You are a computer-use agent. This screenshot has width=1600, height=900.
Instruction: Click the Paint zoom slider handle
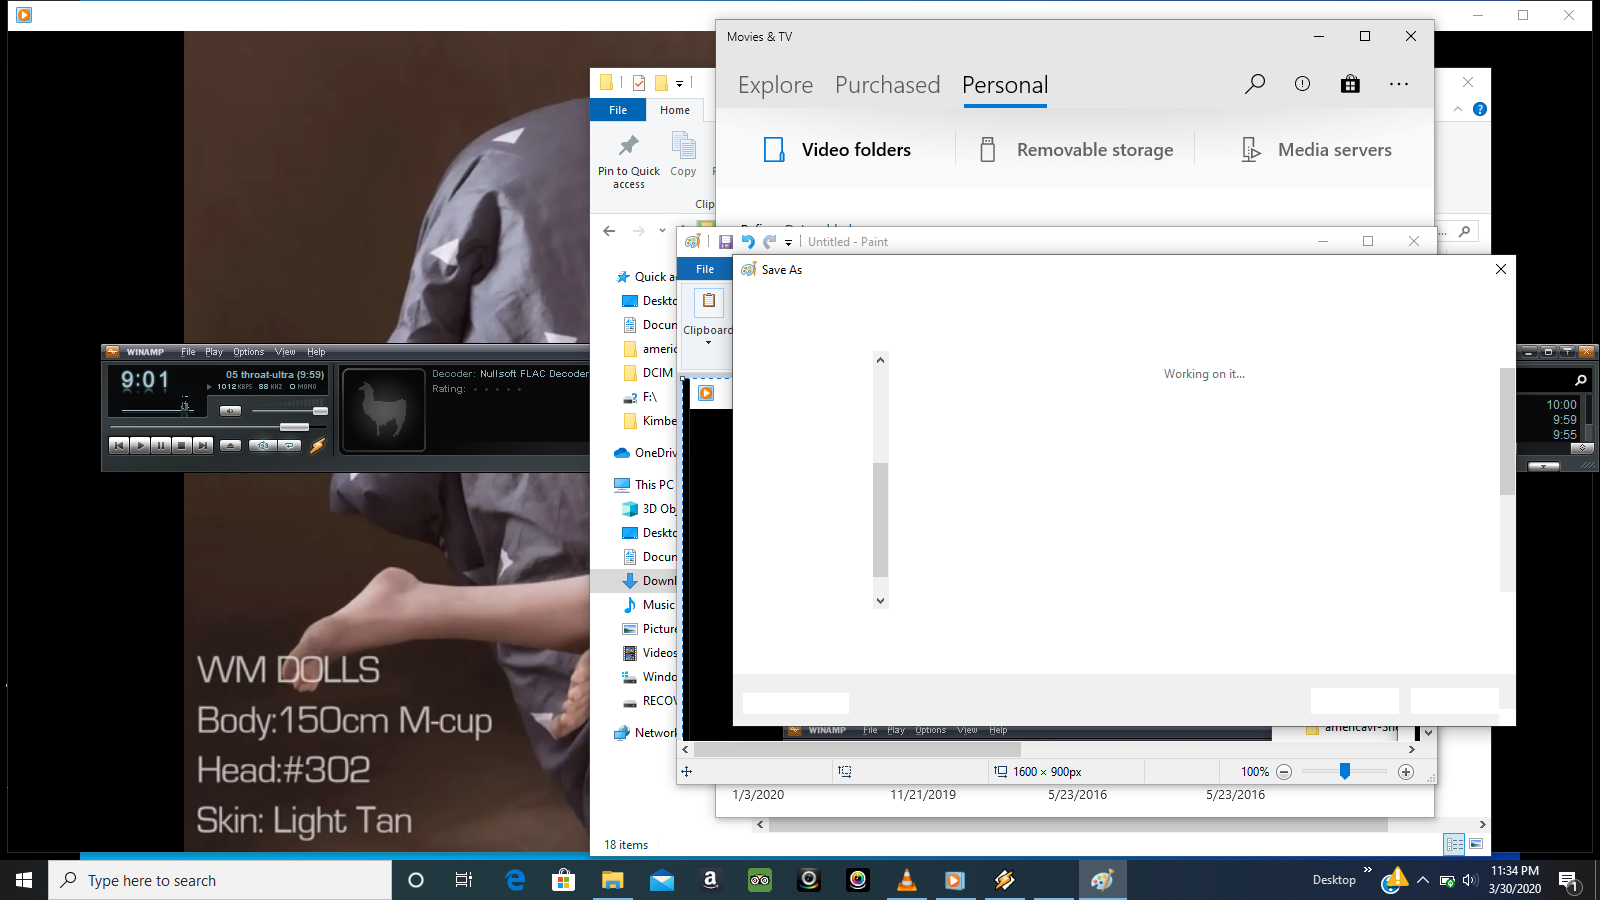coord(1345,771)
